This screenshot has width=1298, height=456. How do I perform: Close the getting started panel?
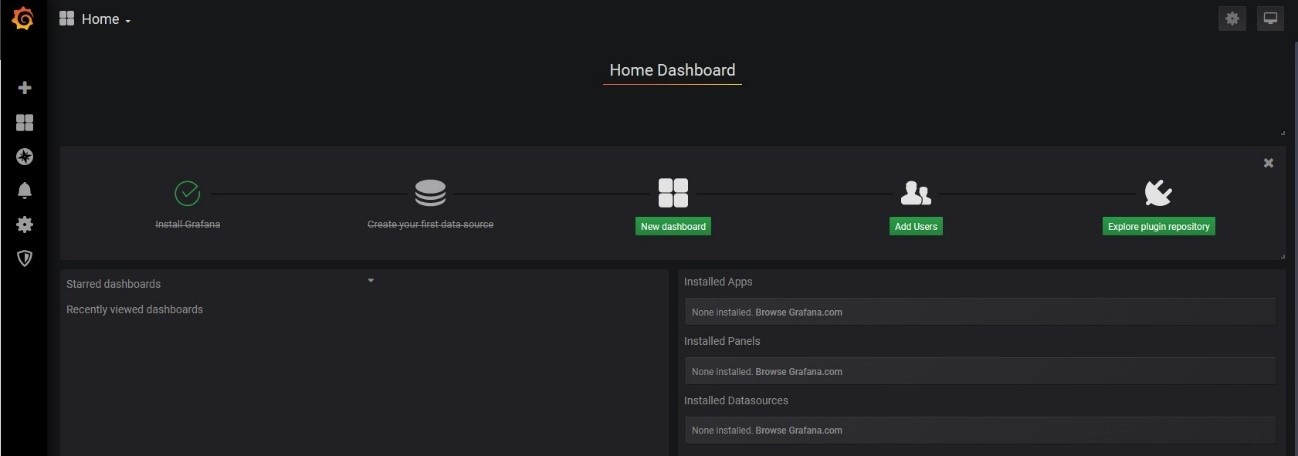1268,163
